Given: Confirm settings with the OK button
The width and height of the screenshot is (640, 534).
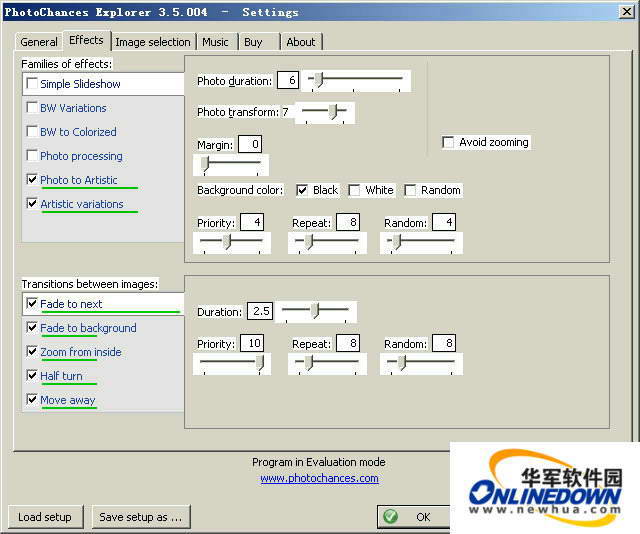Looking at the screenshot, I should pos(413,517).
